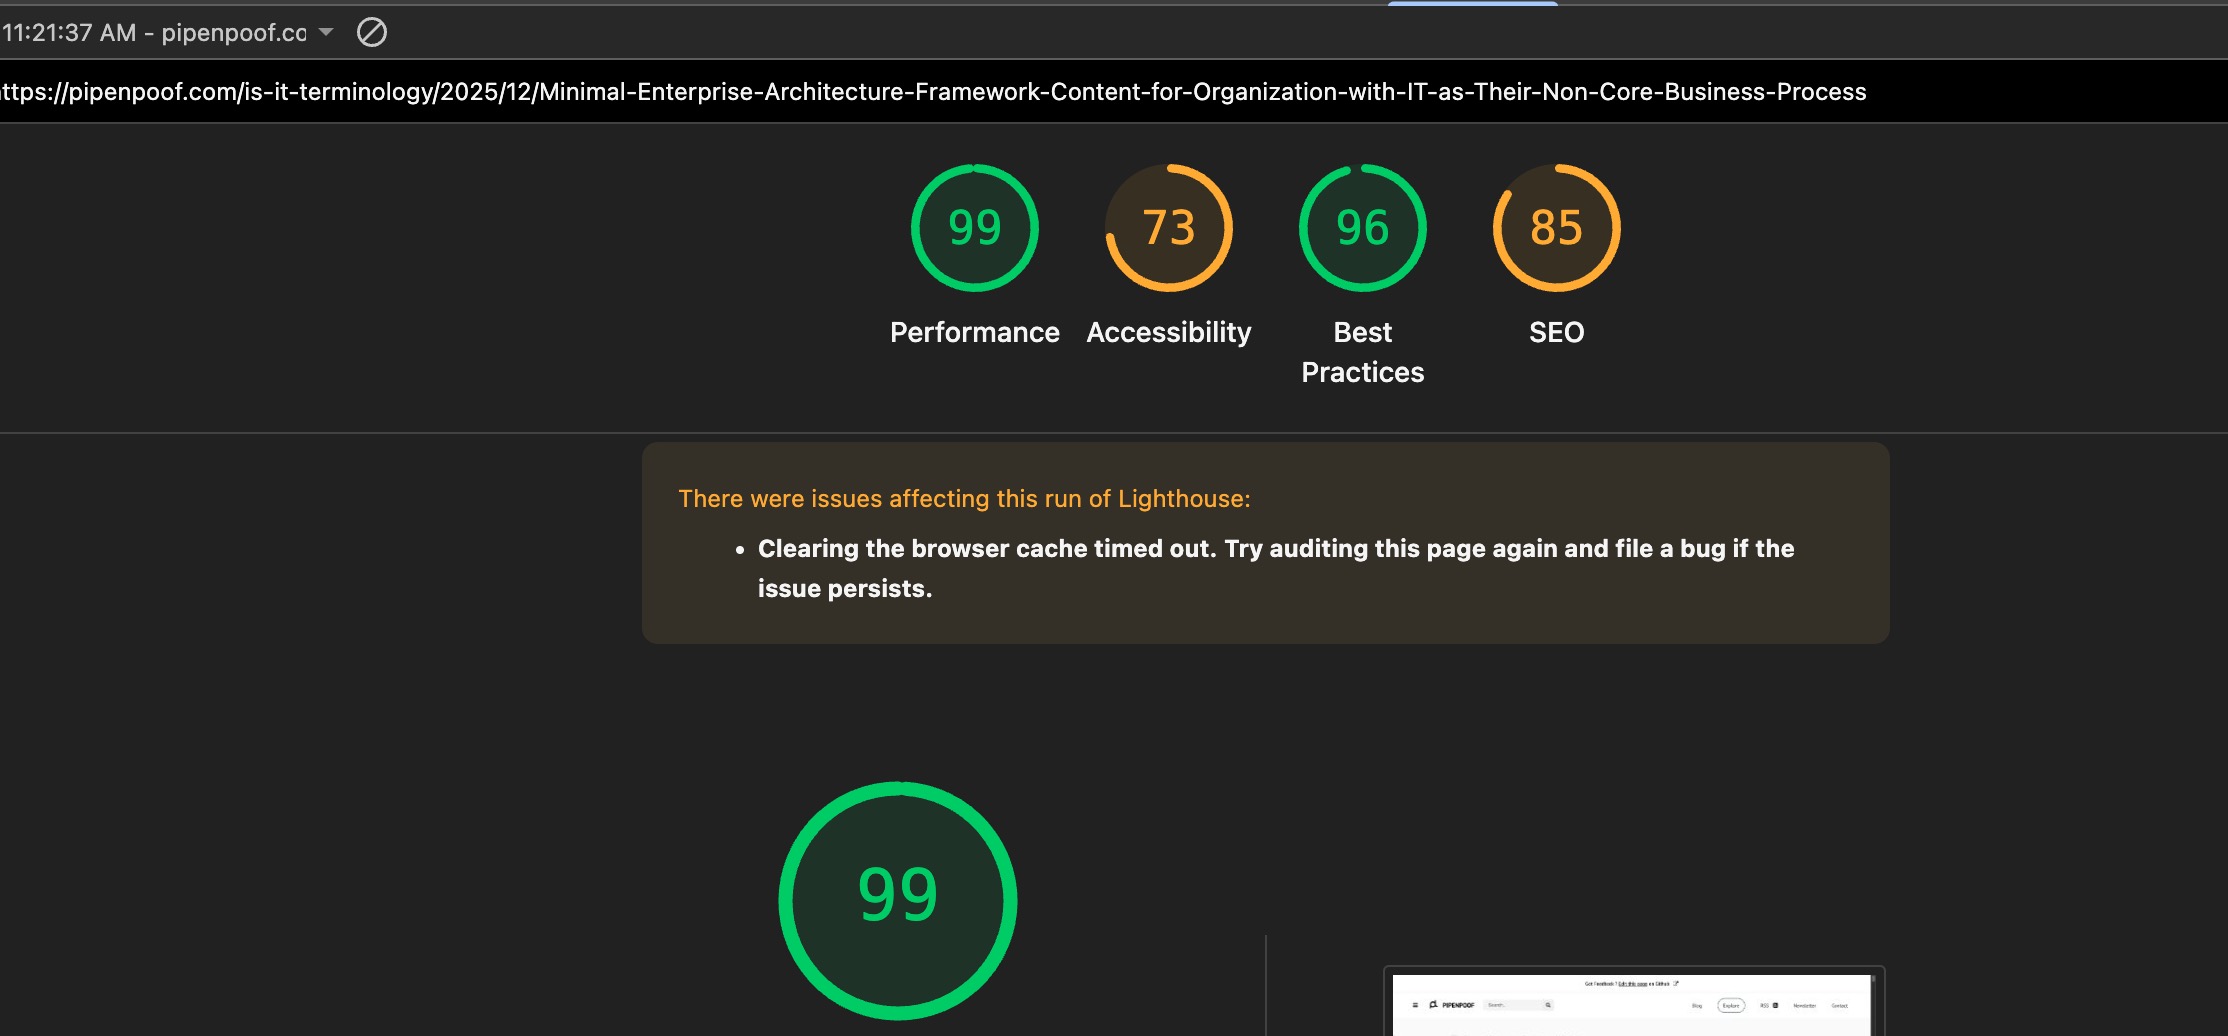Image resolution: width=2228 pixels, height=1036 pixels.
Task: Jump to section via Performance label
Action: tap(974, 332)
